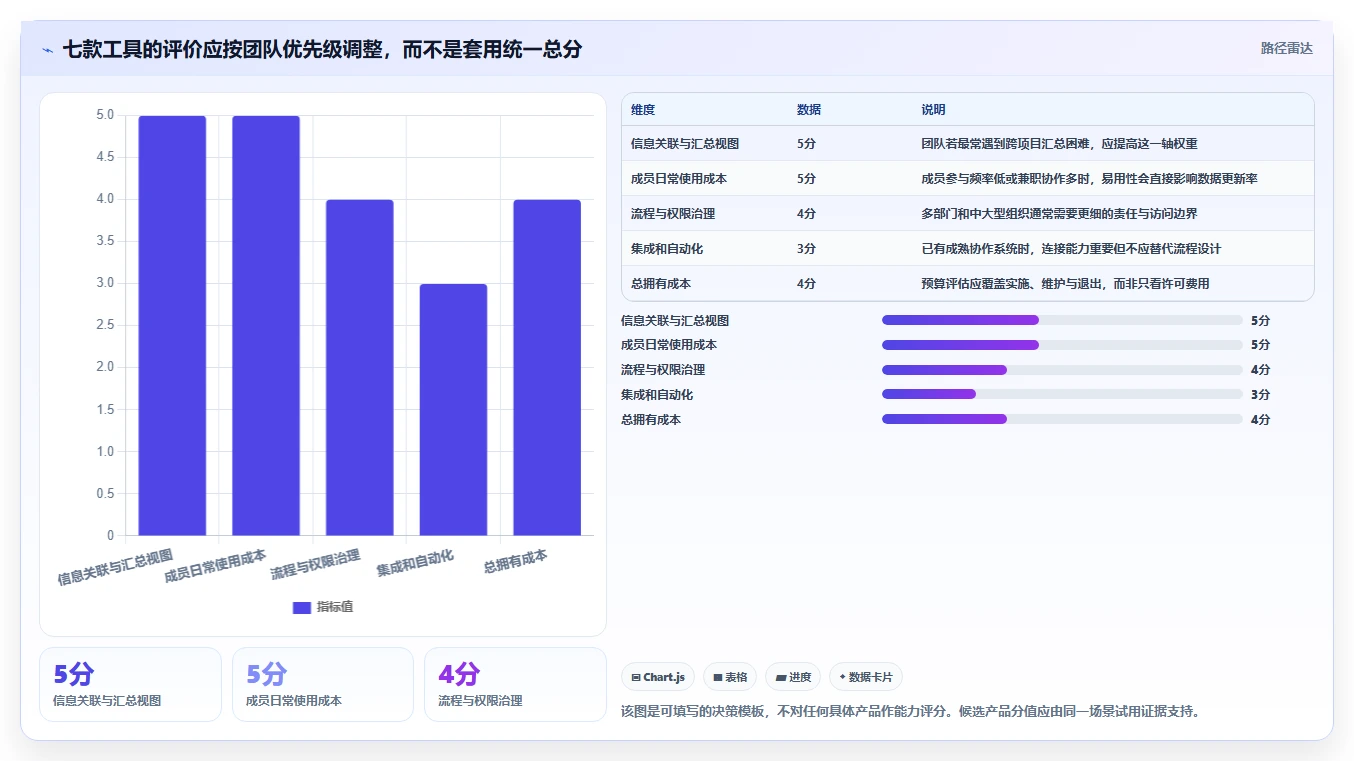Click the 总拥有成本 progress bar

(1062, 419)
